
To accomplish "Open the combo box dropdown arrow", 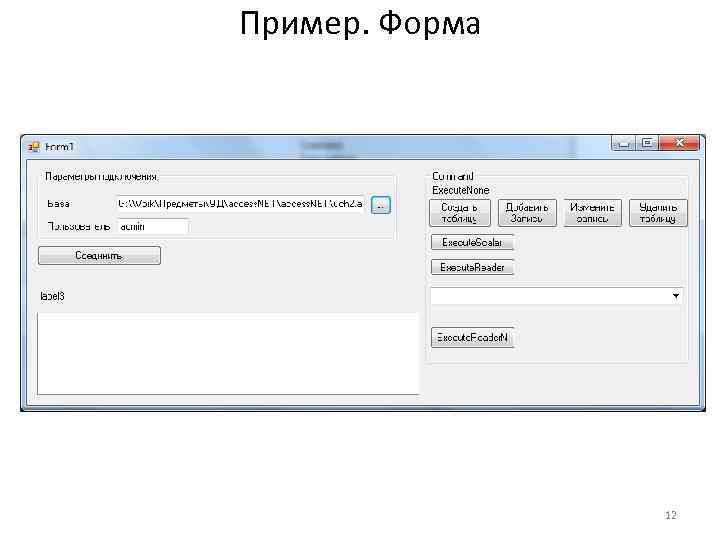I will [x=675, y=296].
